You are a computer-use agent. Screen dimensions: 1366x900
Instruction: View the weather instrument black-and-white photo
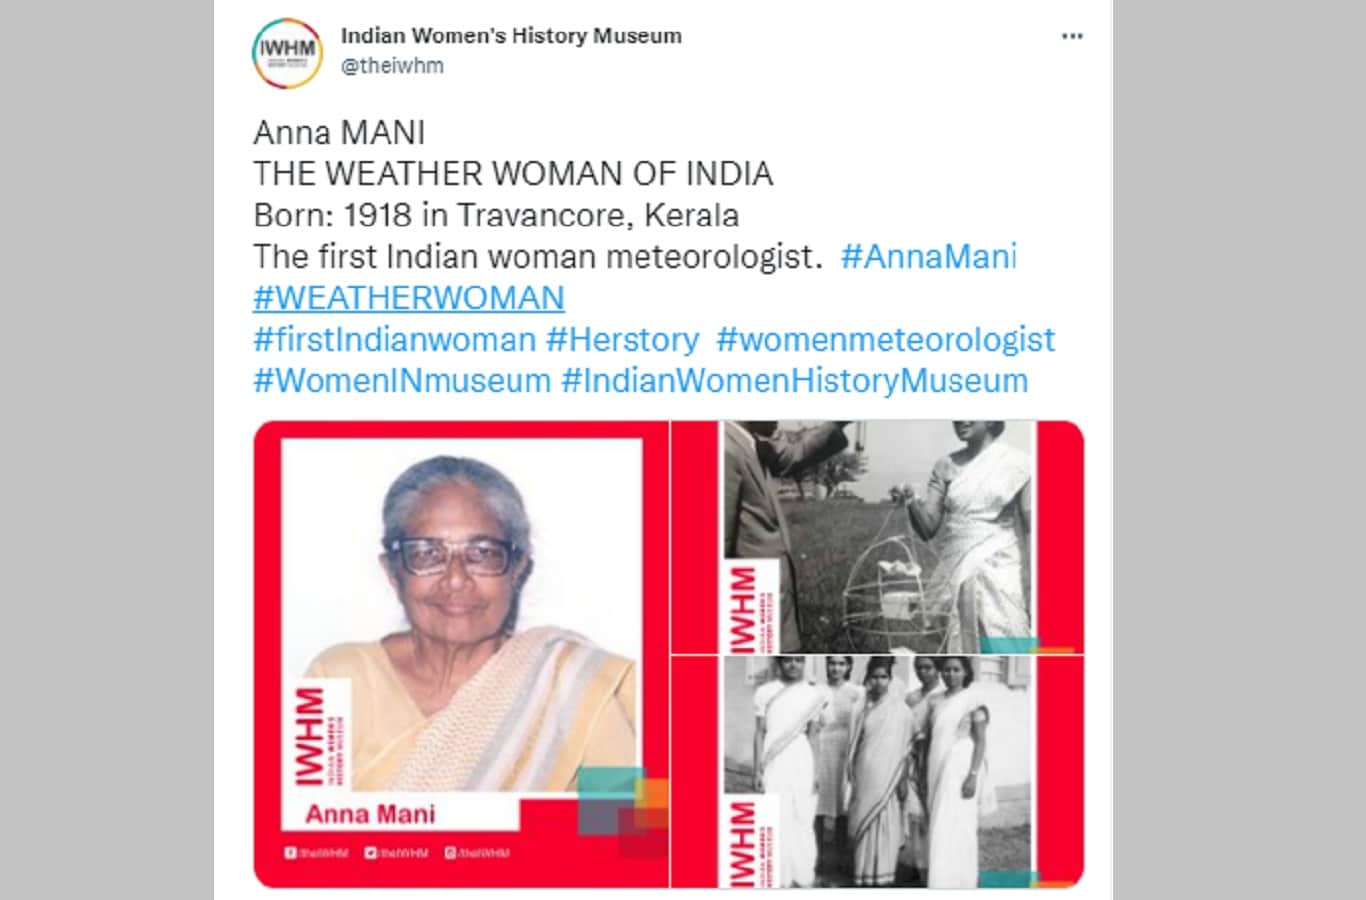pyautogui.click(x=878, y=537)
